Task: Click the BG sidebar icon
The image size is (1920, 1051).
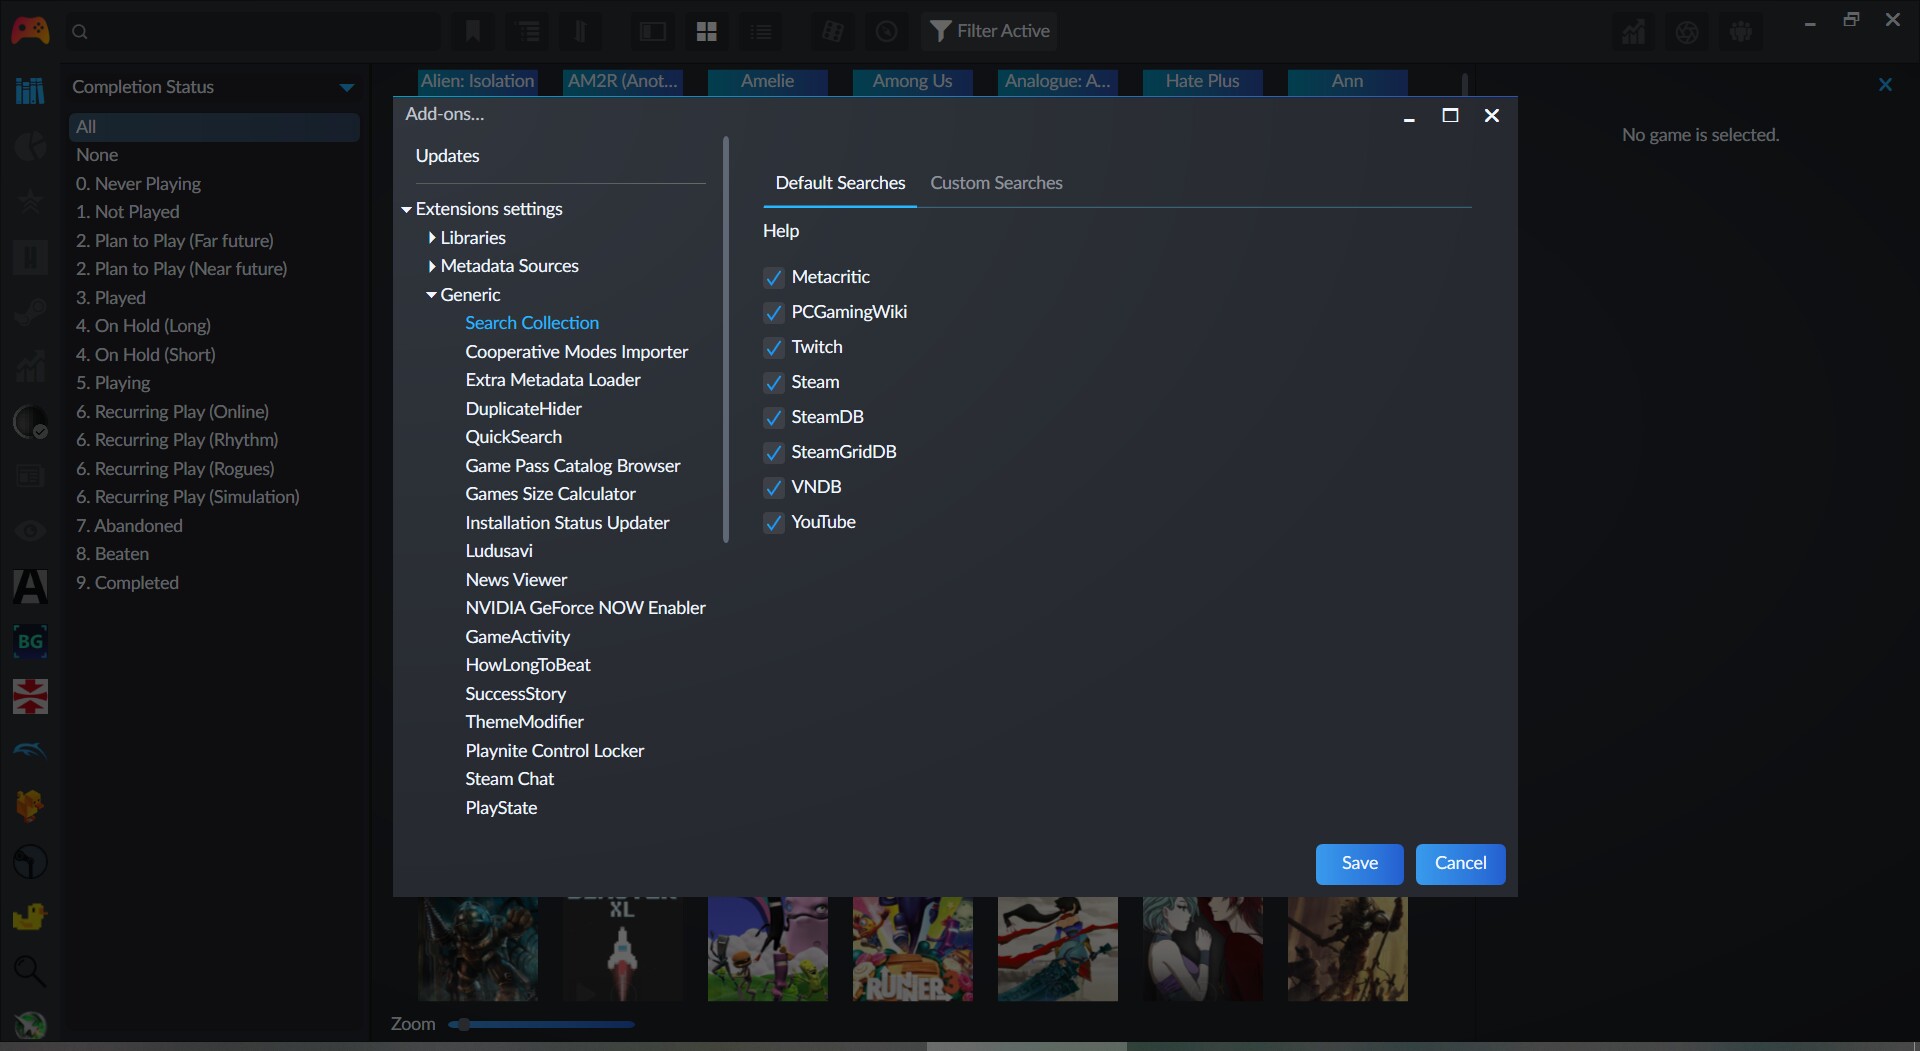Action: pyautogui.click(x=30, y=641)
